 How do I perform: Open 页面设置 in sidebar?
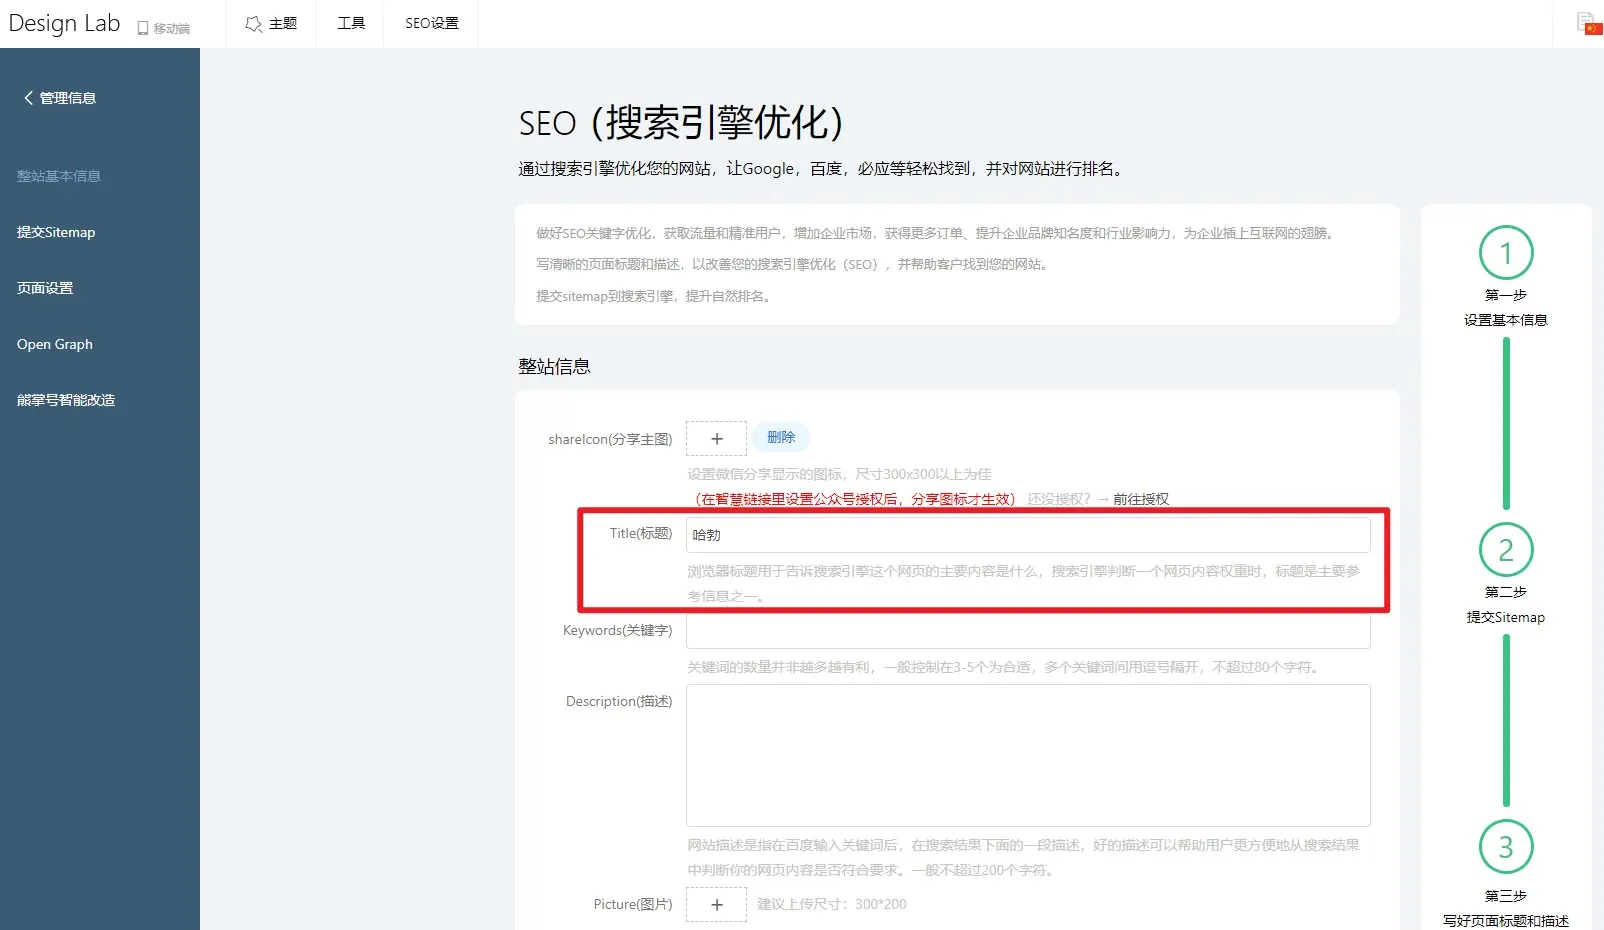point(45,288)
